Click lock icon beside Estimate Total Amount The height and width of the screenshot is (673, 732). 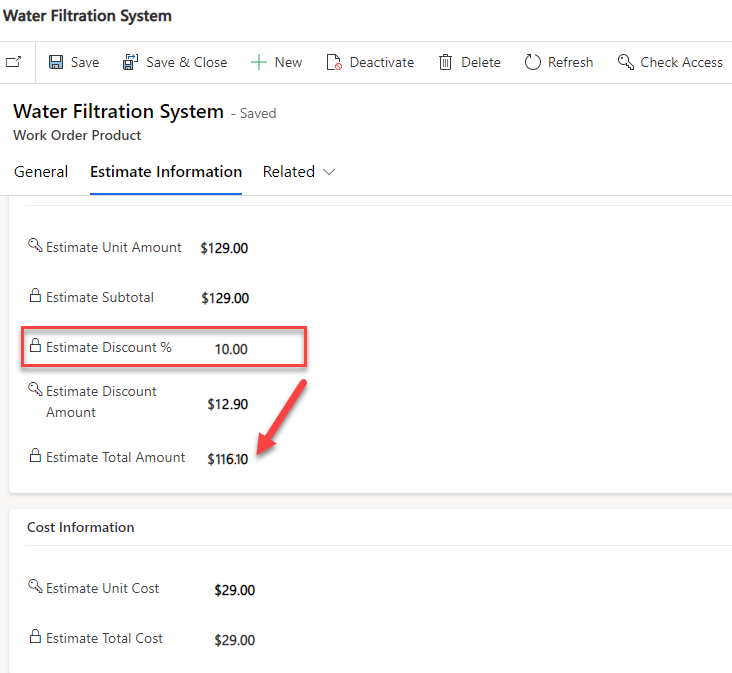pyautogui.click(x=35, y=455)
